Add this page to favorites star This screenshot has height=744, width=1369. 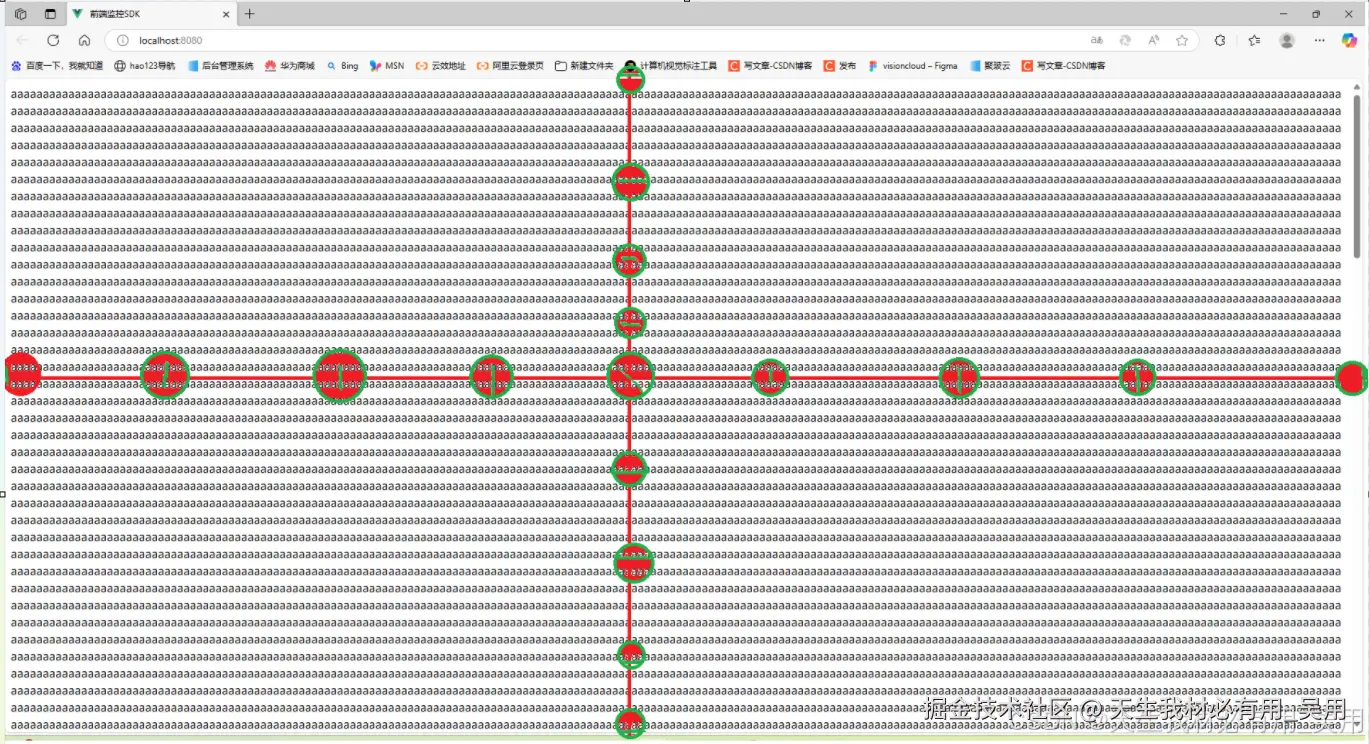pyautogui.click(x=1182, y=40)
